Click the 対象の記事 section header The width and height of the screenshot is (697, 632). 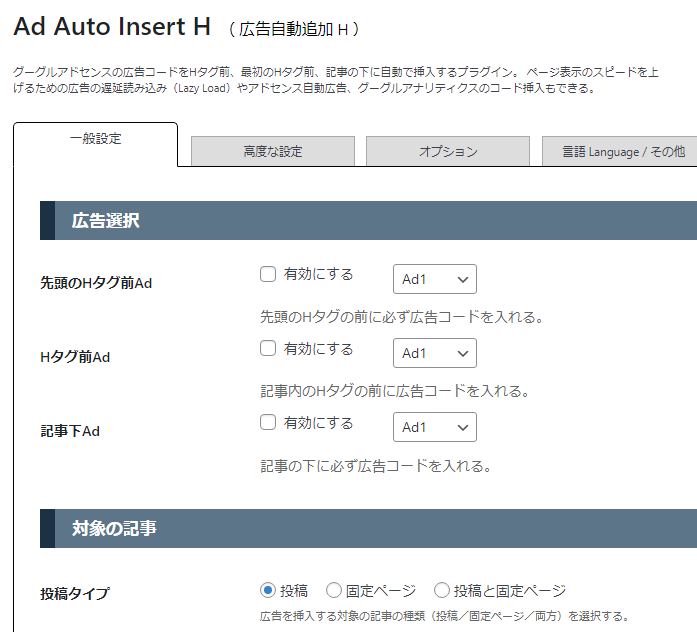point(369,528)
